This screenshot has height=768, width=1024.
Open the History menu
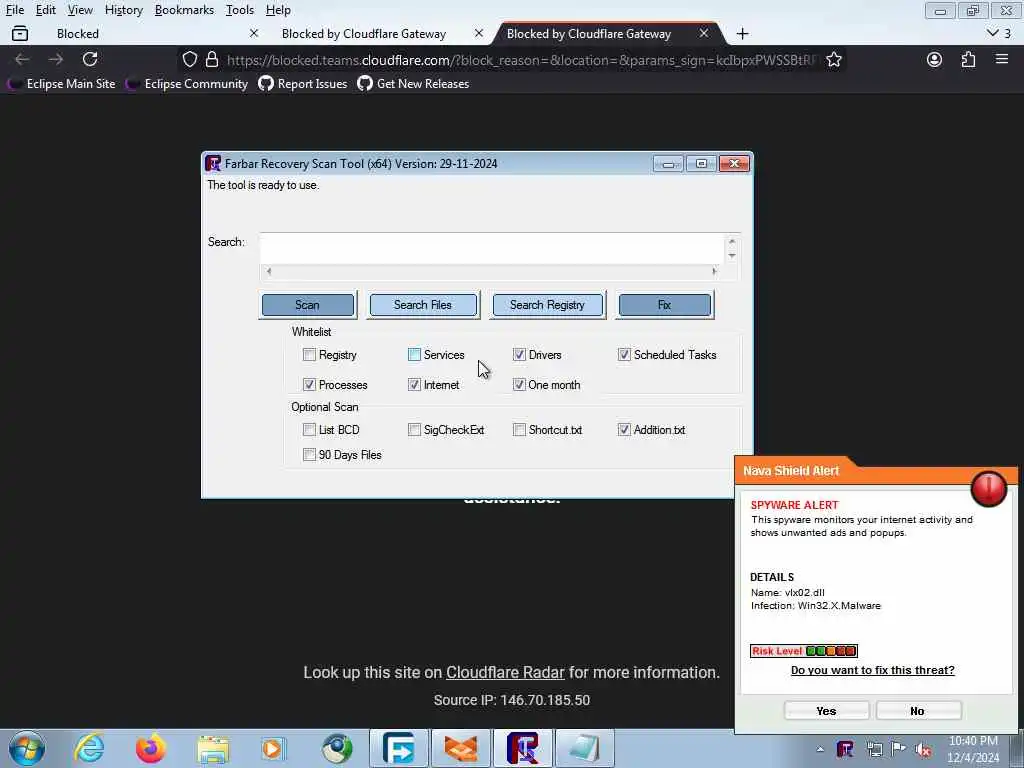click(x=123, y=10)
